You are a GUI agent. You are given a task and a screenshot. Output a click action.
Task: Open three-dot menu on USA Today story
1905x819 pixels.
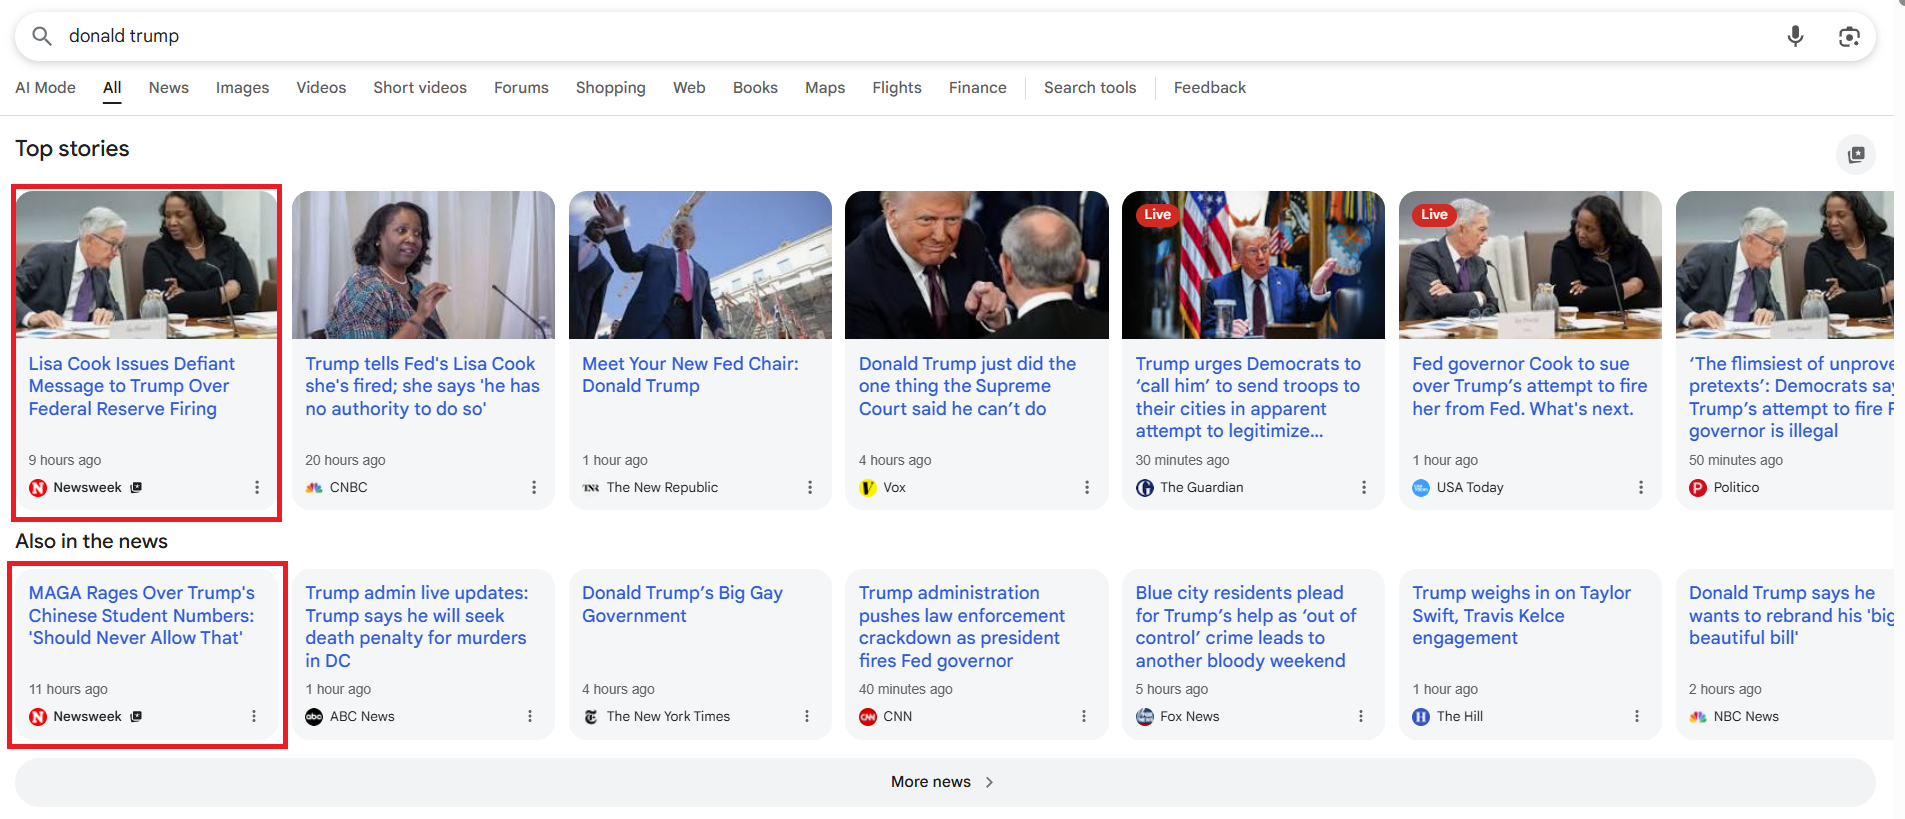click(1641, 487)
